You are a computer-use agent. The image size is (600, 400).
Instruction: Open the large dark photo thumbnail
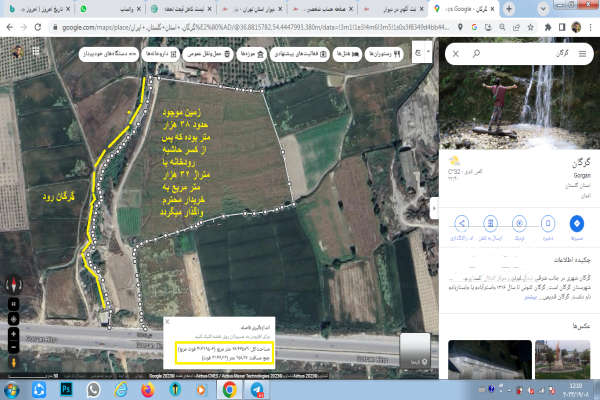(x=490, y=359)
